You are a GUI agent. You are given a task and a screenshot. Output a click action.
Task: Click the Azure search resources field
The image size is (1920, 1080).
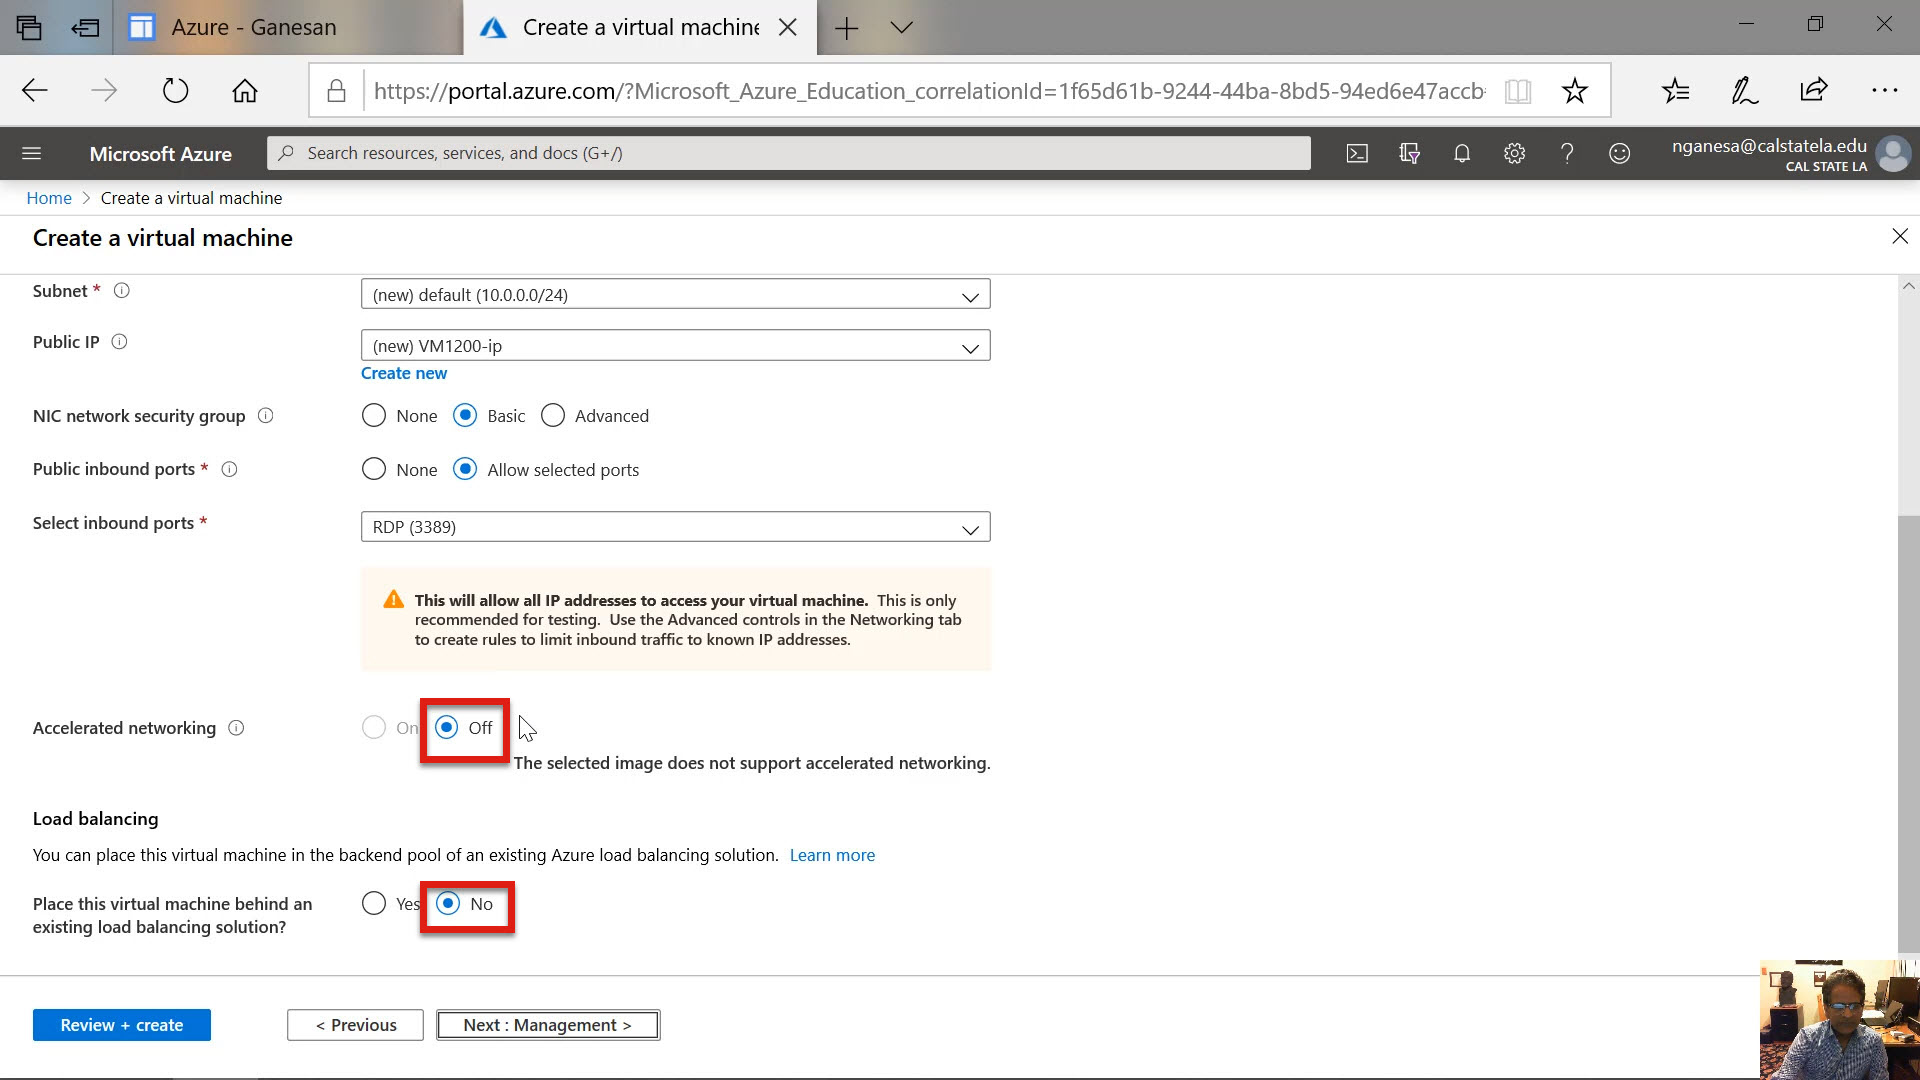pyautogui.click(x=788, y=153)
